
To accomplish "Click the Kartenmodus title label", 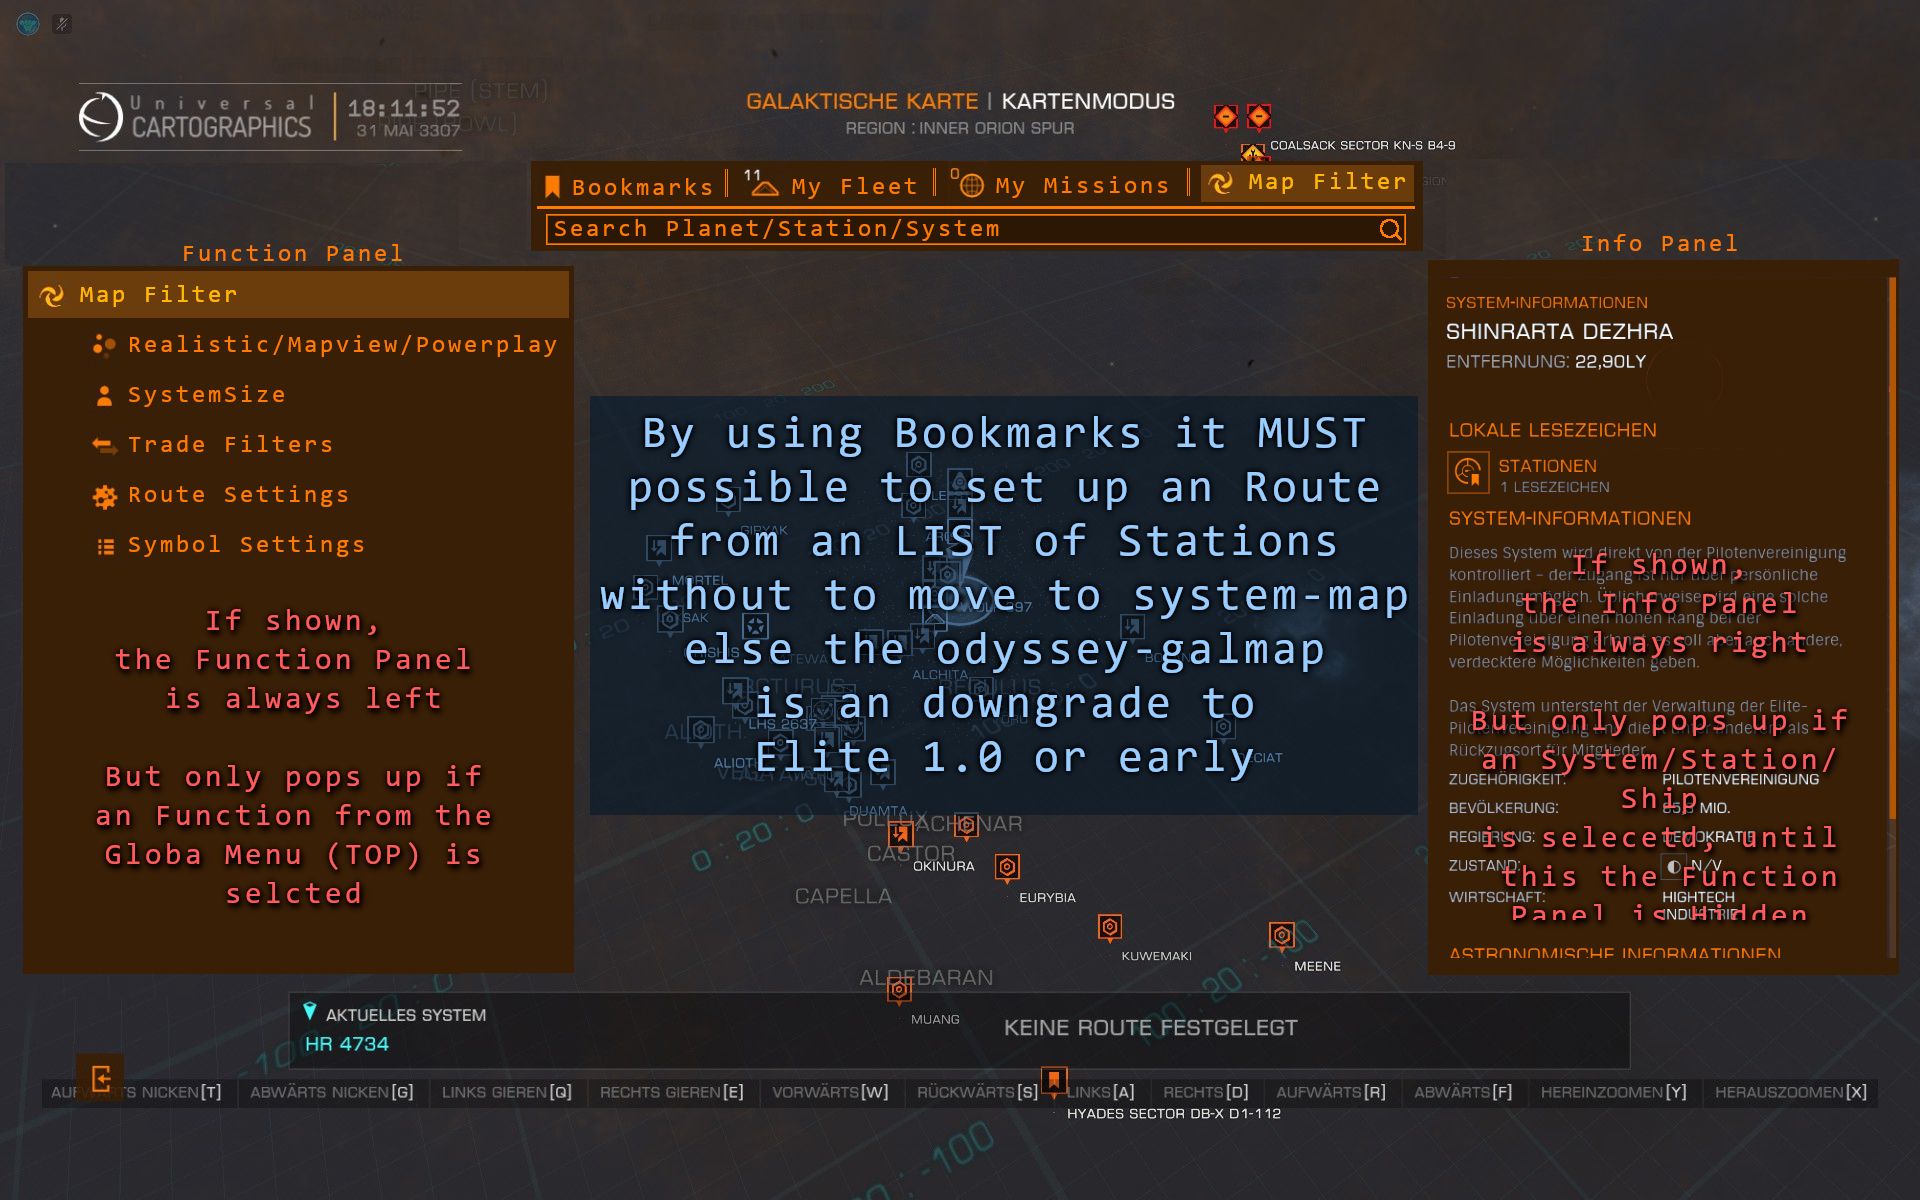I will tap(1088, 101).
